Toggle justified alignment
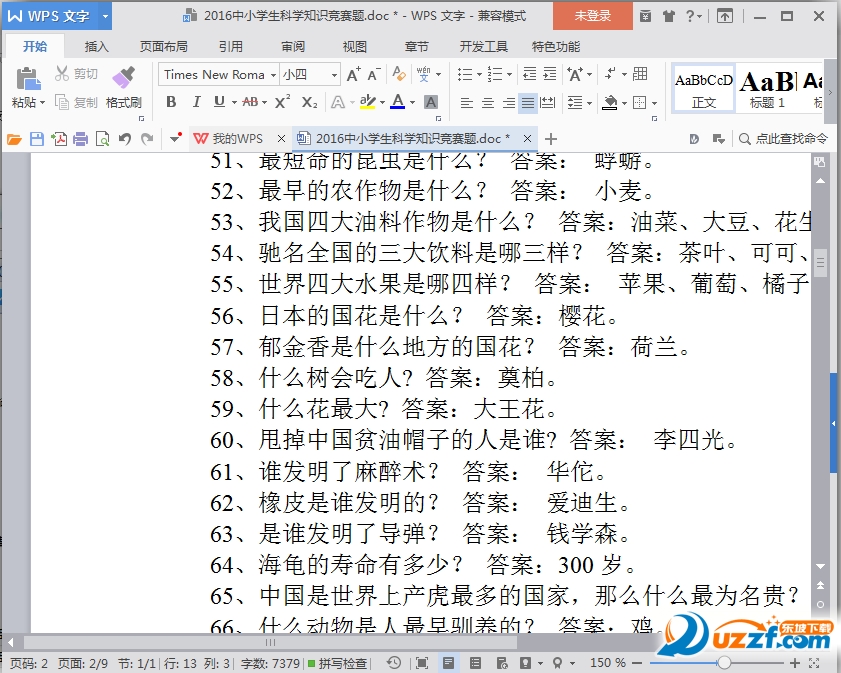This screenshot has height=673, width=841. coord(528,102)
